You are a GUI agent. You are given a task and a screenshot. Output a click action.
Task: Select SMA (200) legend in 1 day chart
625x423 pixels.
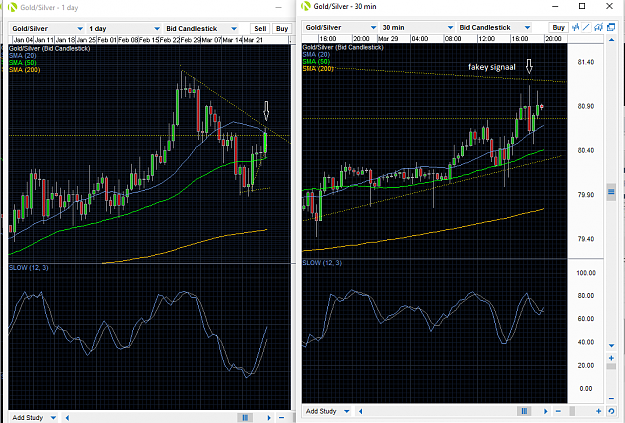pyautogui.click(x=24, y=70)
